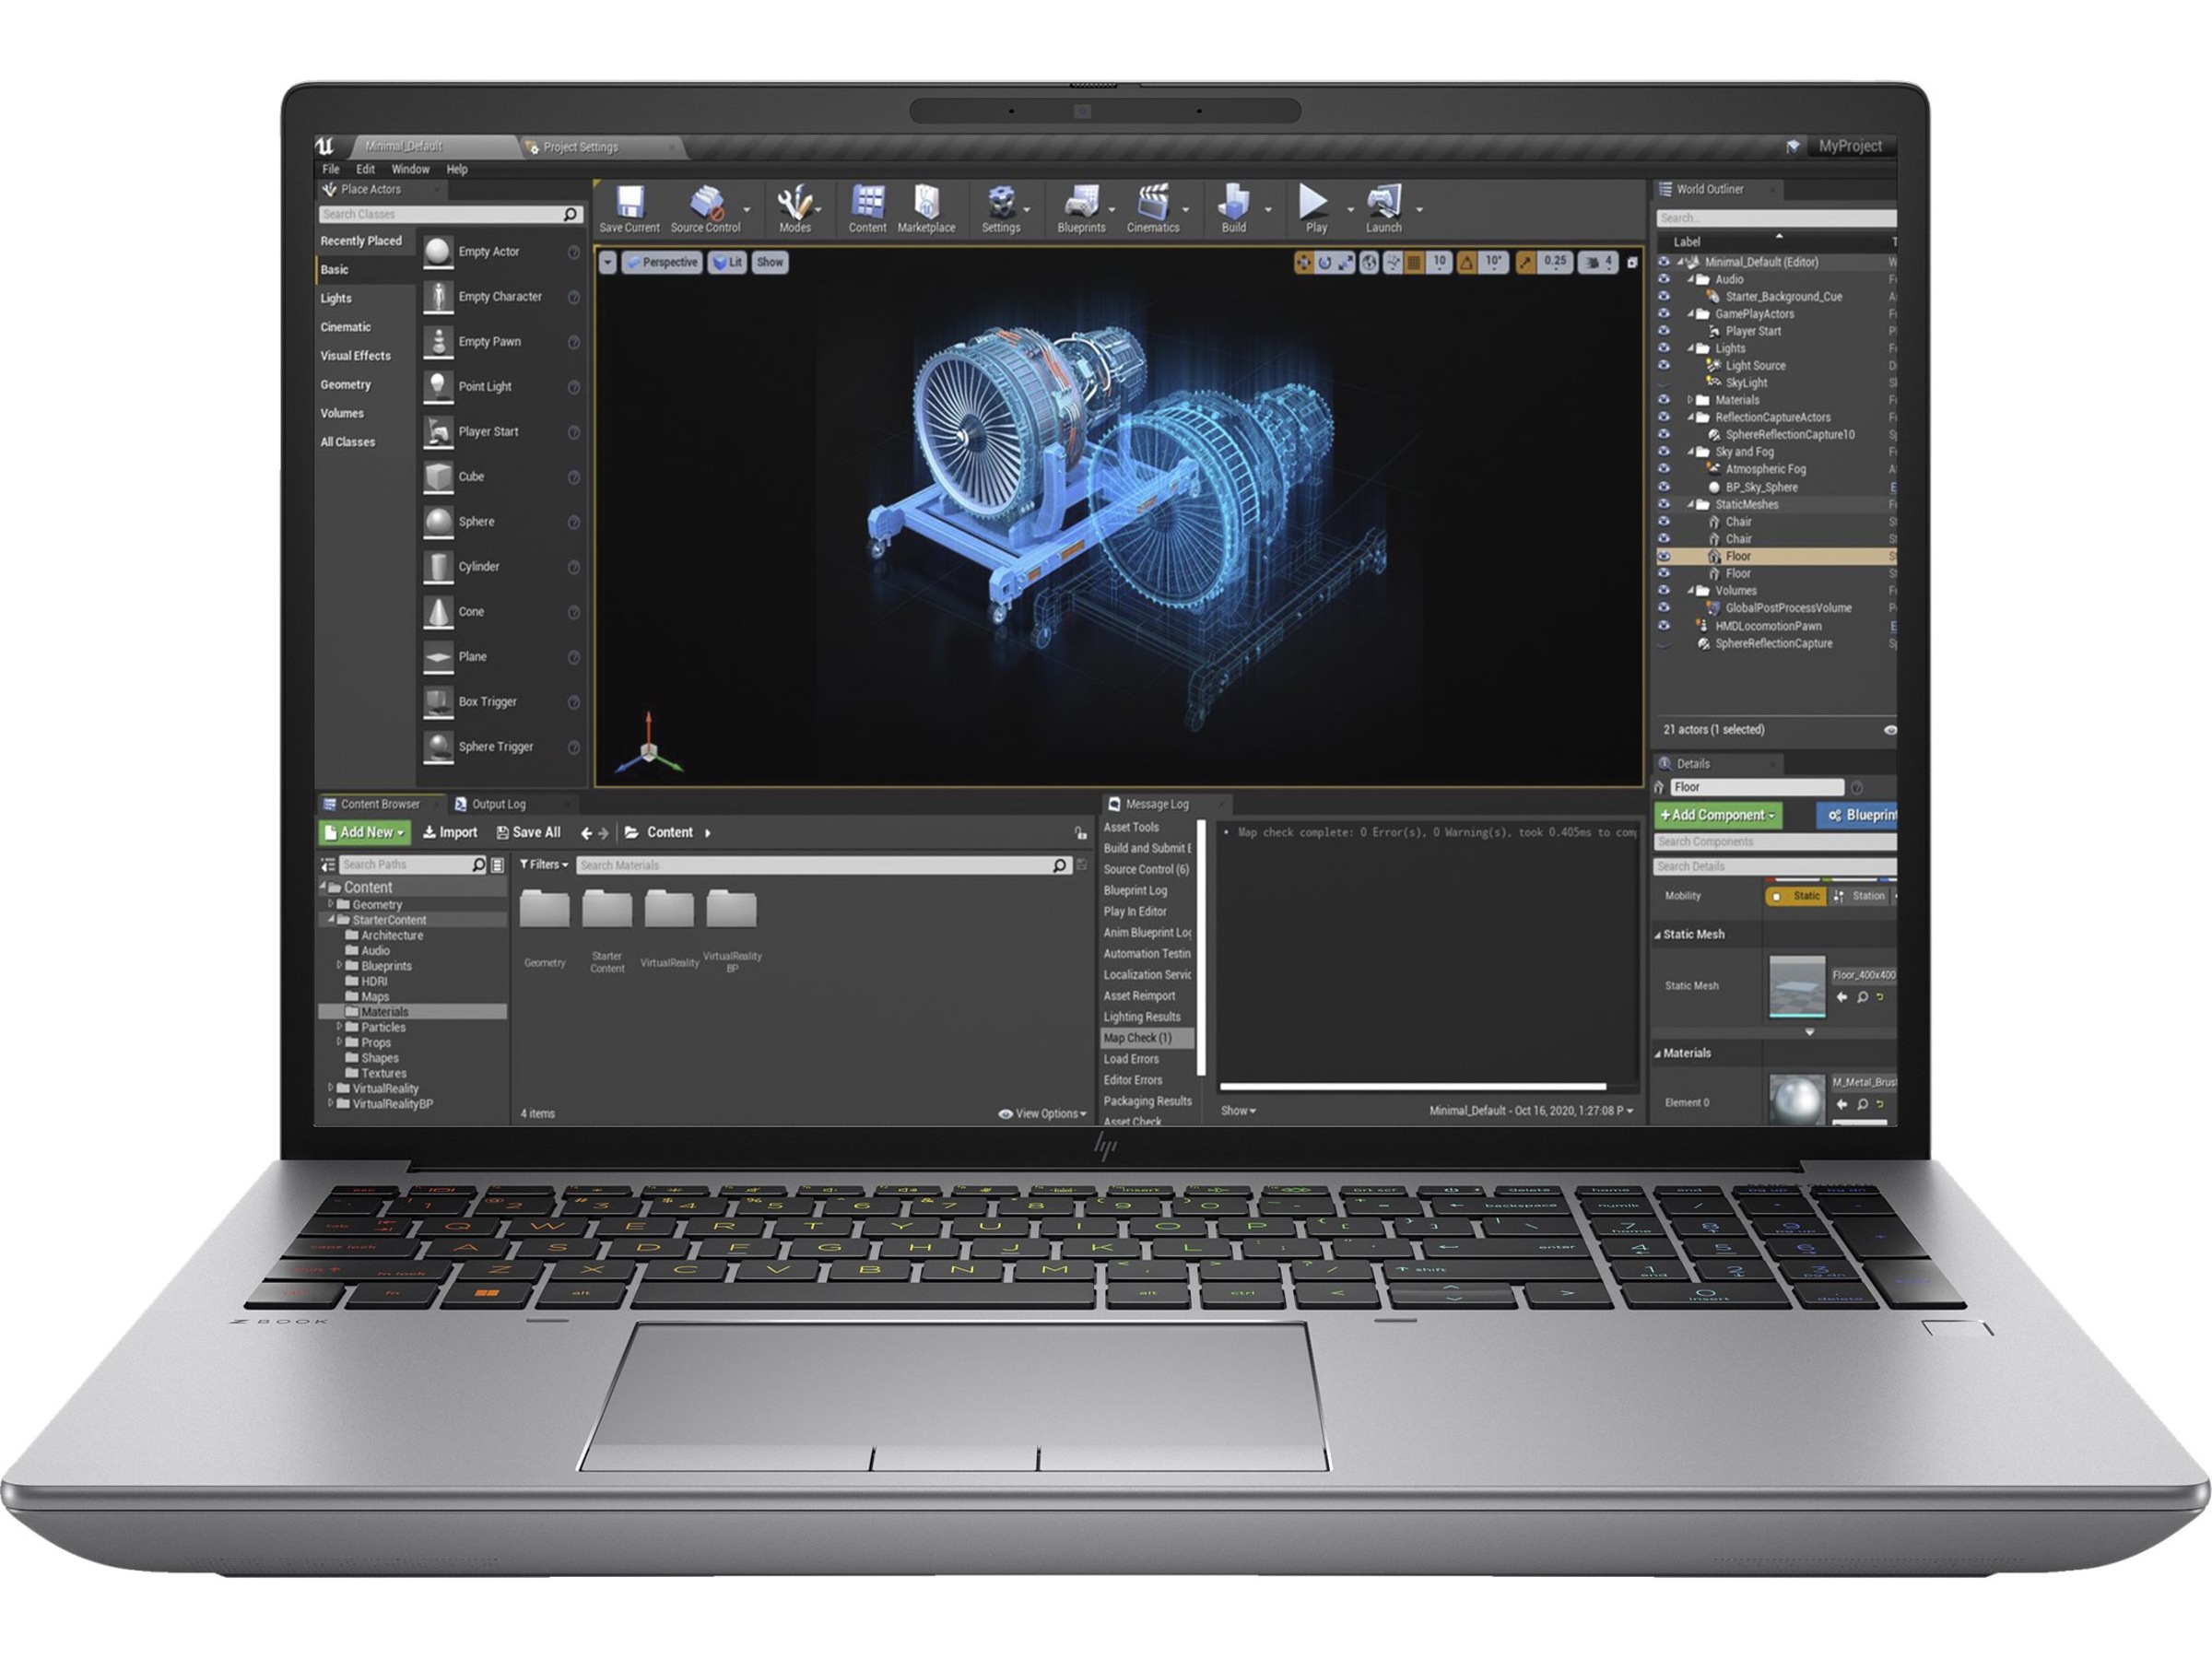
Task: Click the Import button
Action: click(x=450, y=832)
